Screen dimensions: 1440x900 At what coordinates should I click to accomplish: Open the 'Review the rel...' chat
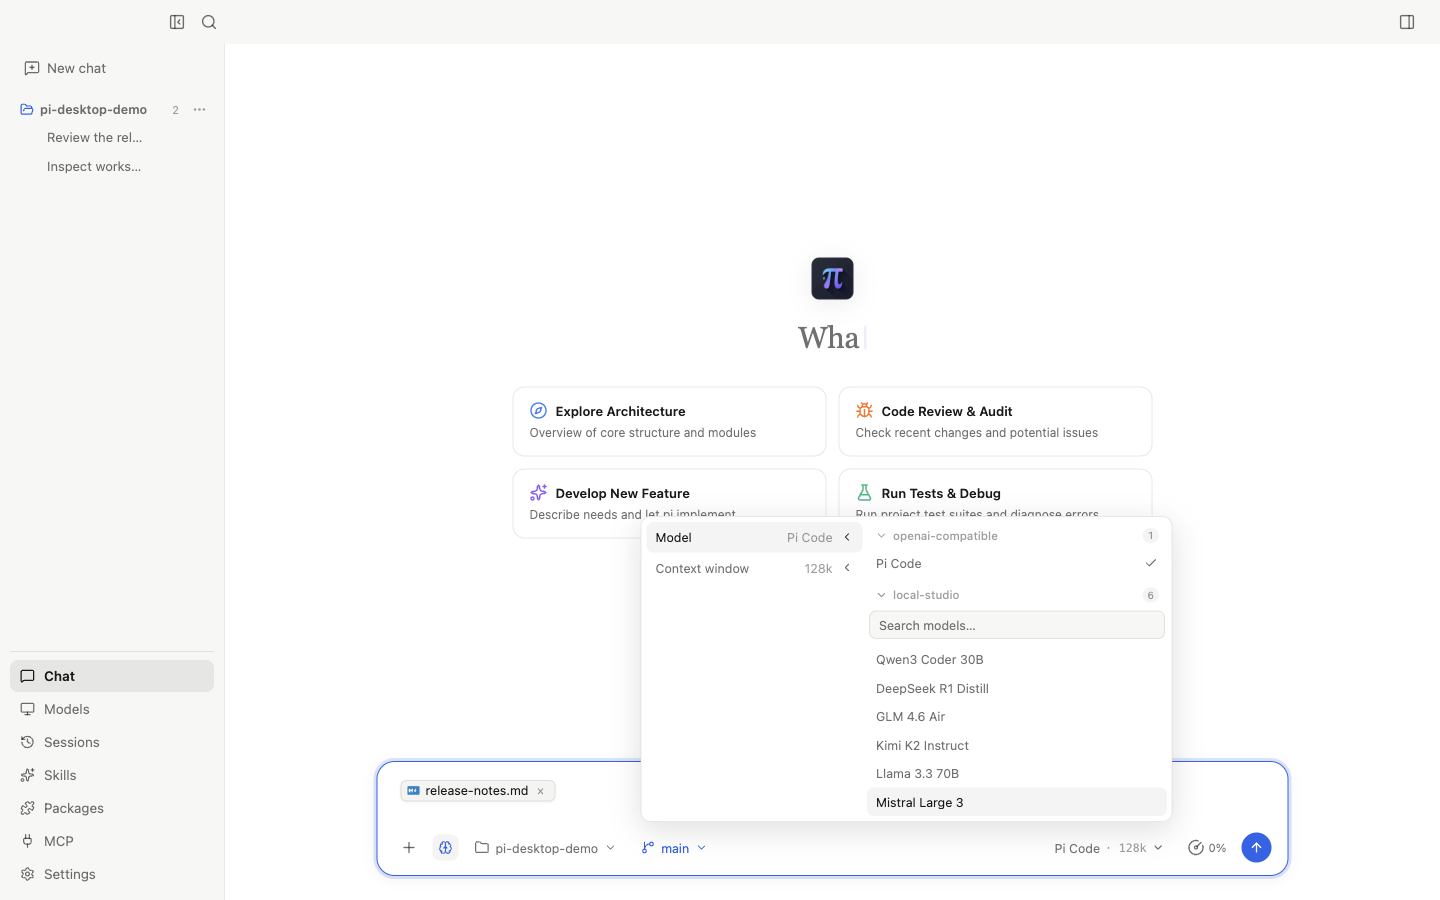pos(95,138)
